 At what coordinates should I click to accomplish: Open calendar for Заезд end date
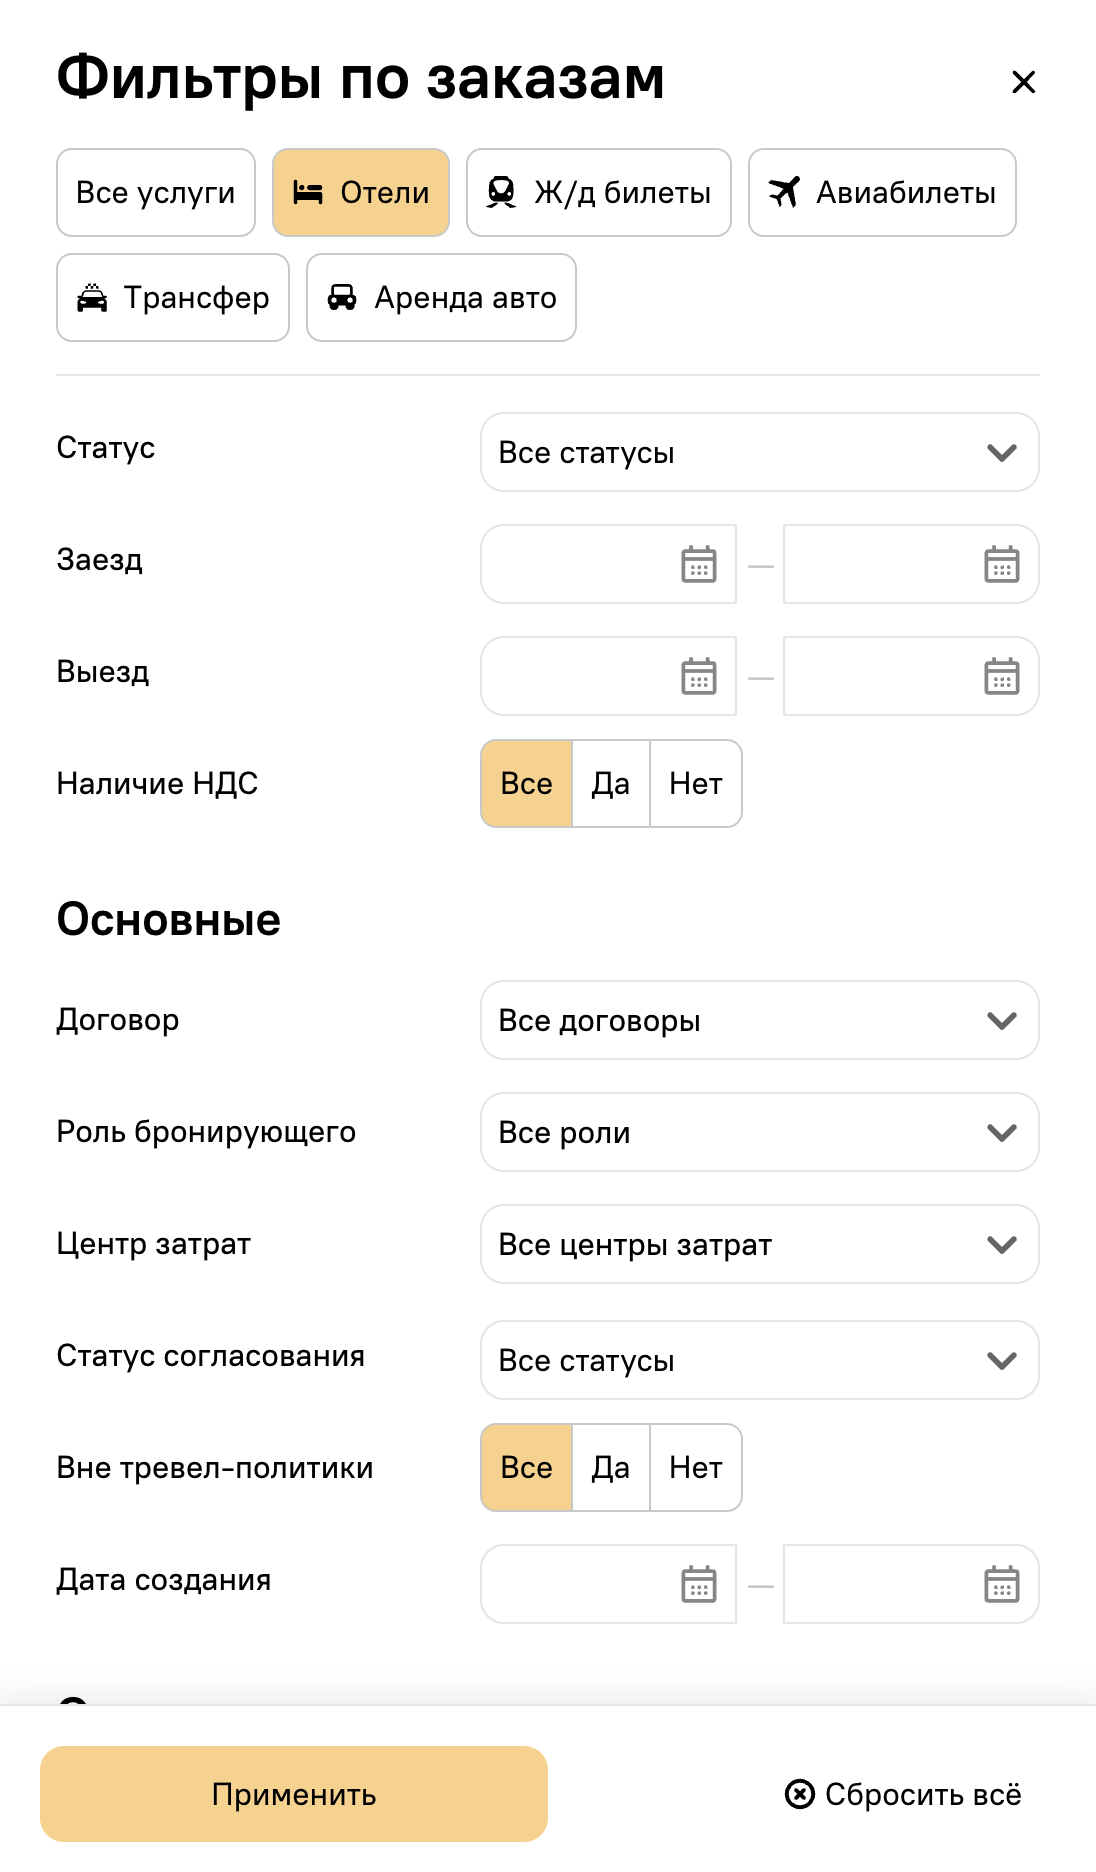coord(1001,564)
